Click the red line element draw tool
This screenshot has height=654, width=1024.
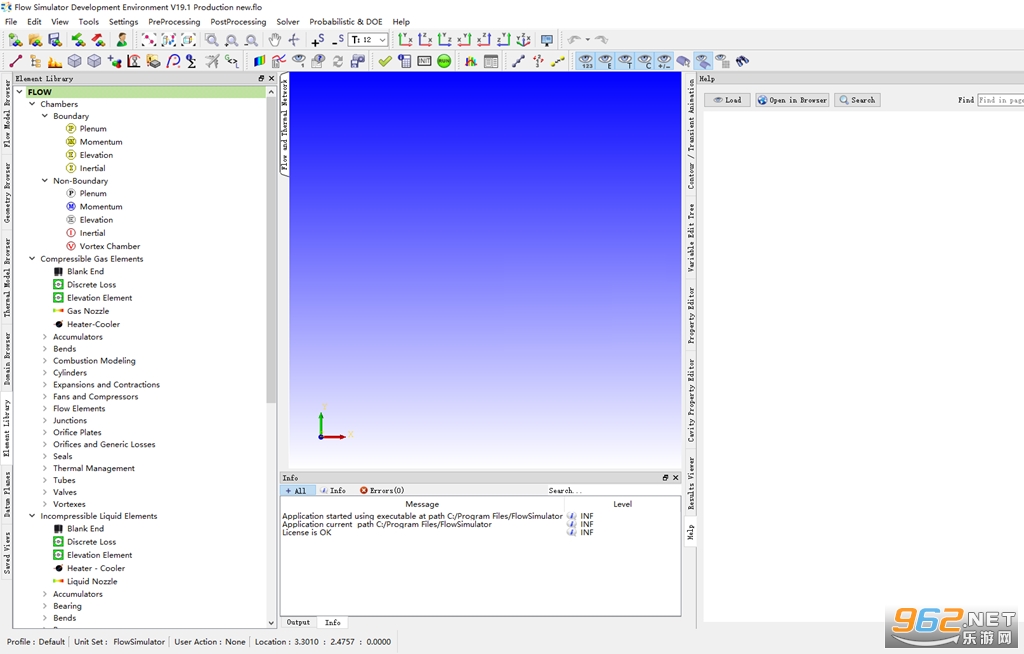point(16,61)
